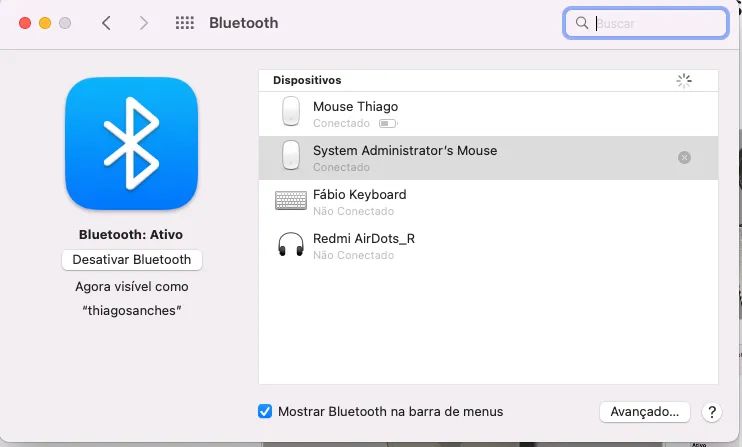742x447 pixels.
Task: Select Fábio Keyboard device row
Action: pyautogui.click(x=488, y=202)
